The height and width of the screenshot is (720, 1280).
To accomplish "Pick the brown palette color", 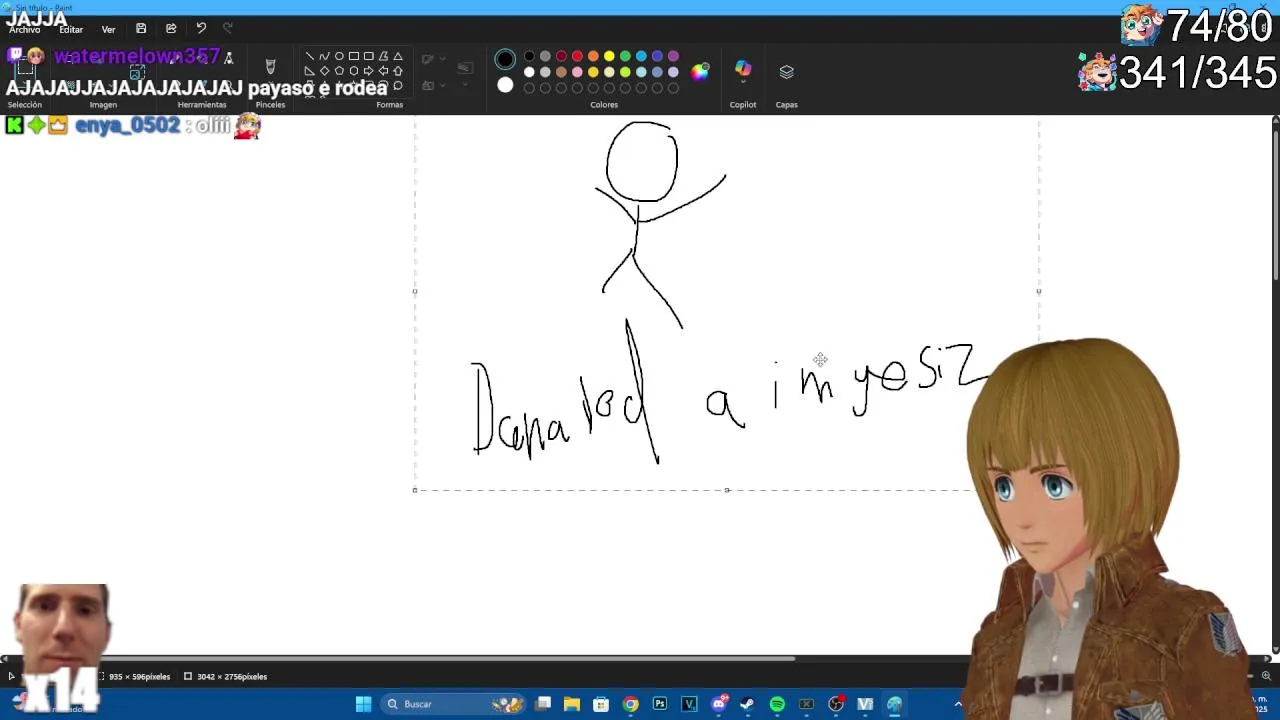I will [x=561, y=72].
